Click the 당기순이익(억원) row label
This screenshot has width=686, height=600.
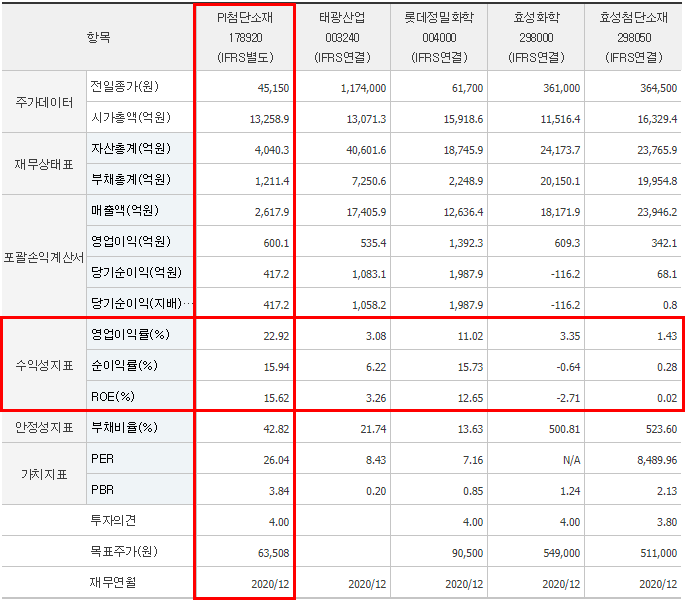(x=136, y=273)
